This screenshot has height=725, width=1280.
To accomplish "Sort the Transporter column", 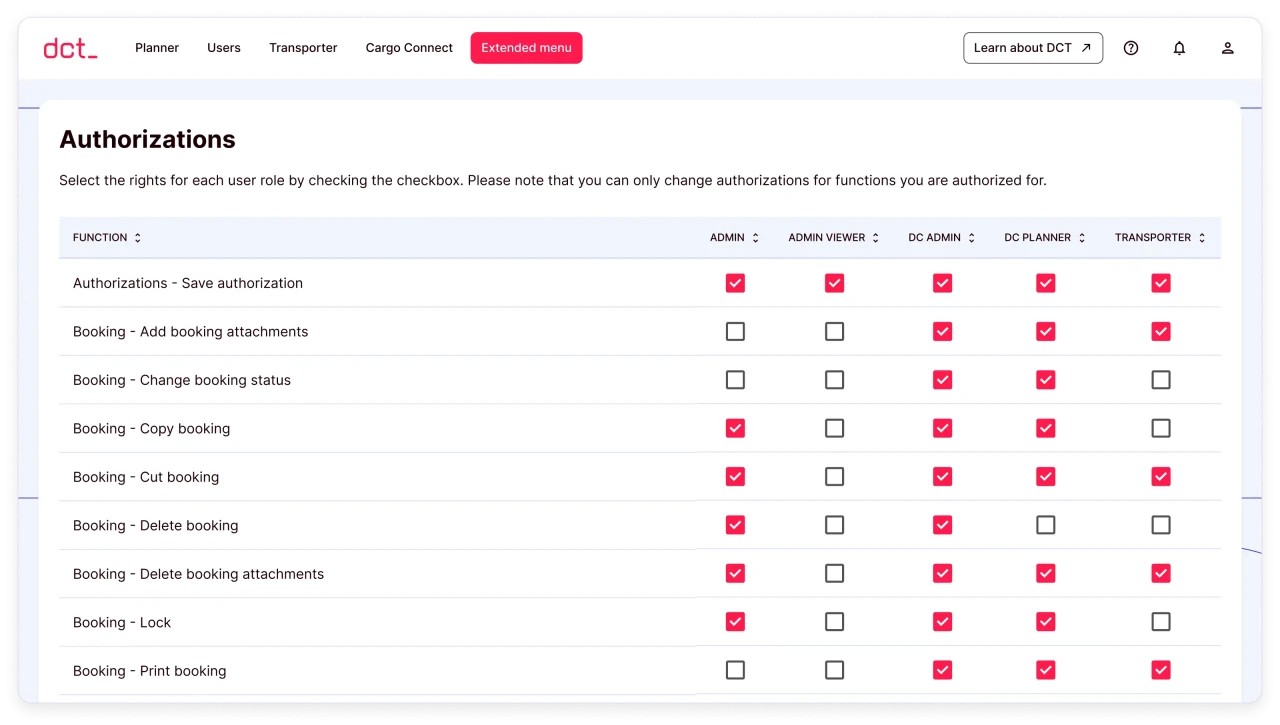I will point(1201,238).
